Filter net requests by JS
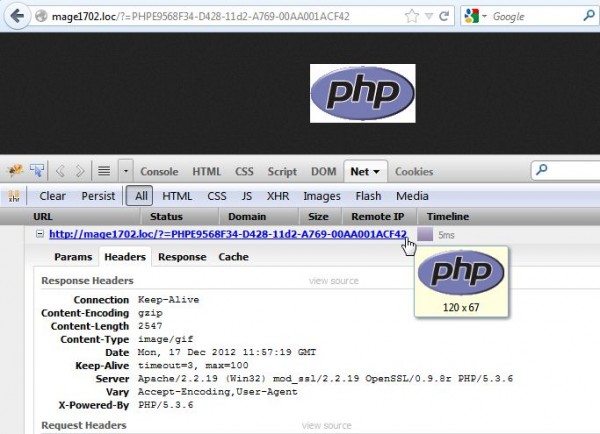The width and height of the screenshot is (600, 434). [x=246, y=196]
